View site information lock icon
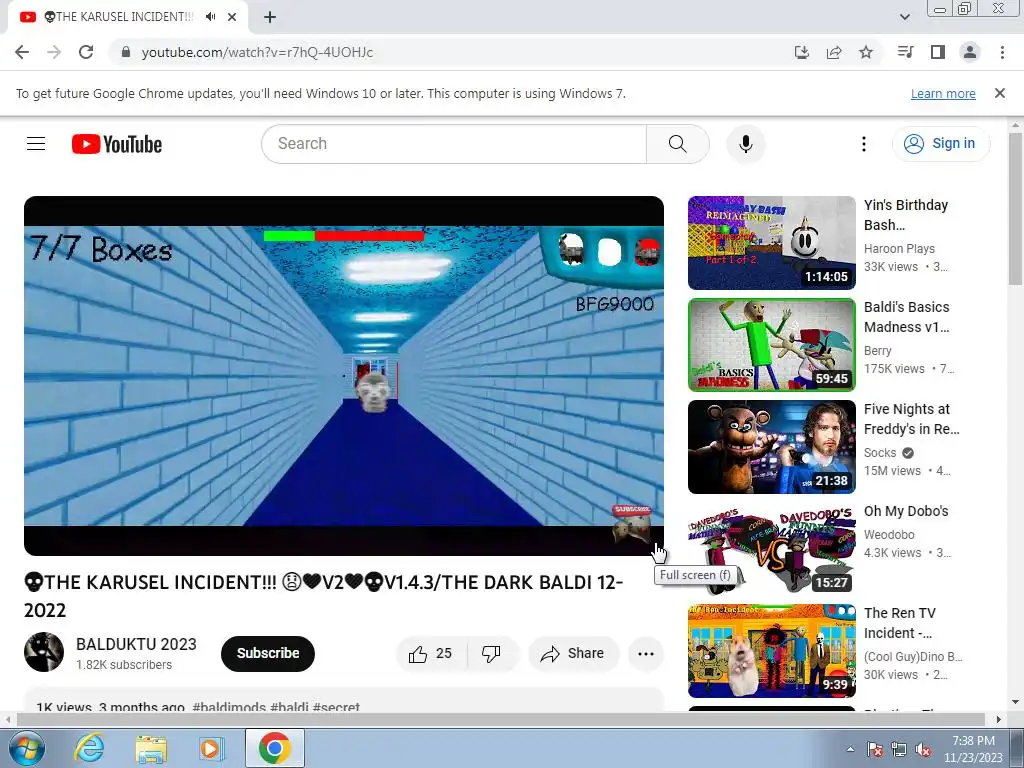Viewport: 1024px width, 768px height. pos(126,52)
